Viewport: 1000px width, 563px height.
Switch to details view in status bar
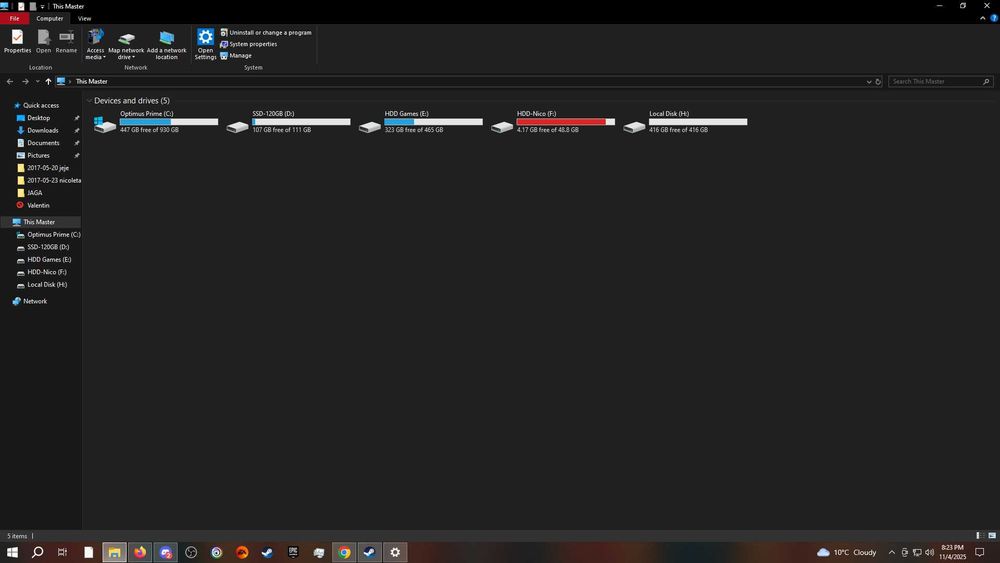979,536
